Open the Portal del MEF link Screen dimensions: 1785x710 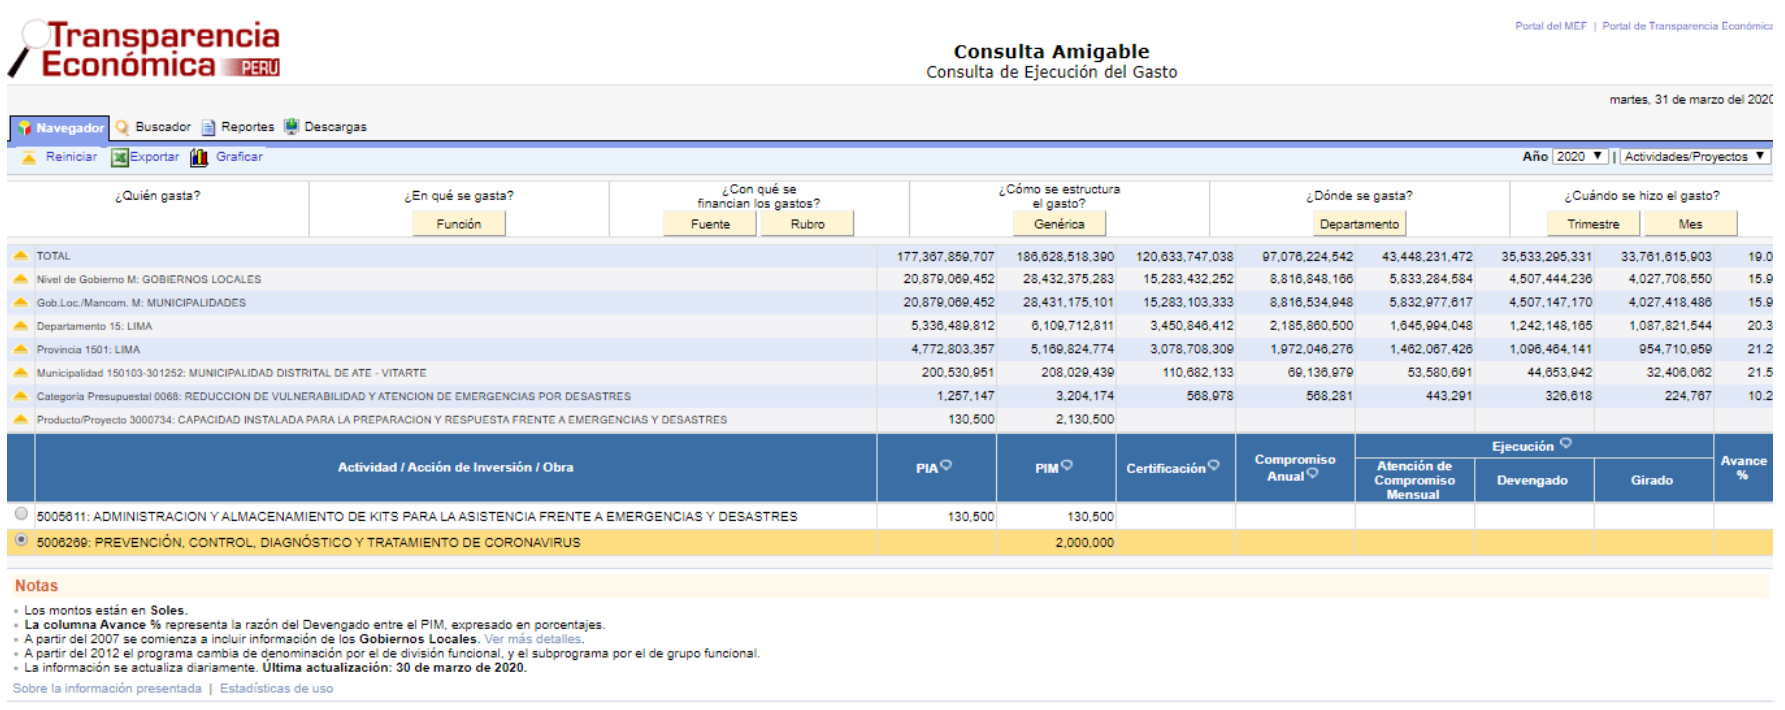click(x=1550, y=26)
